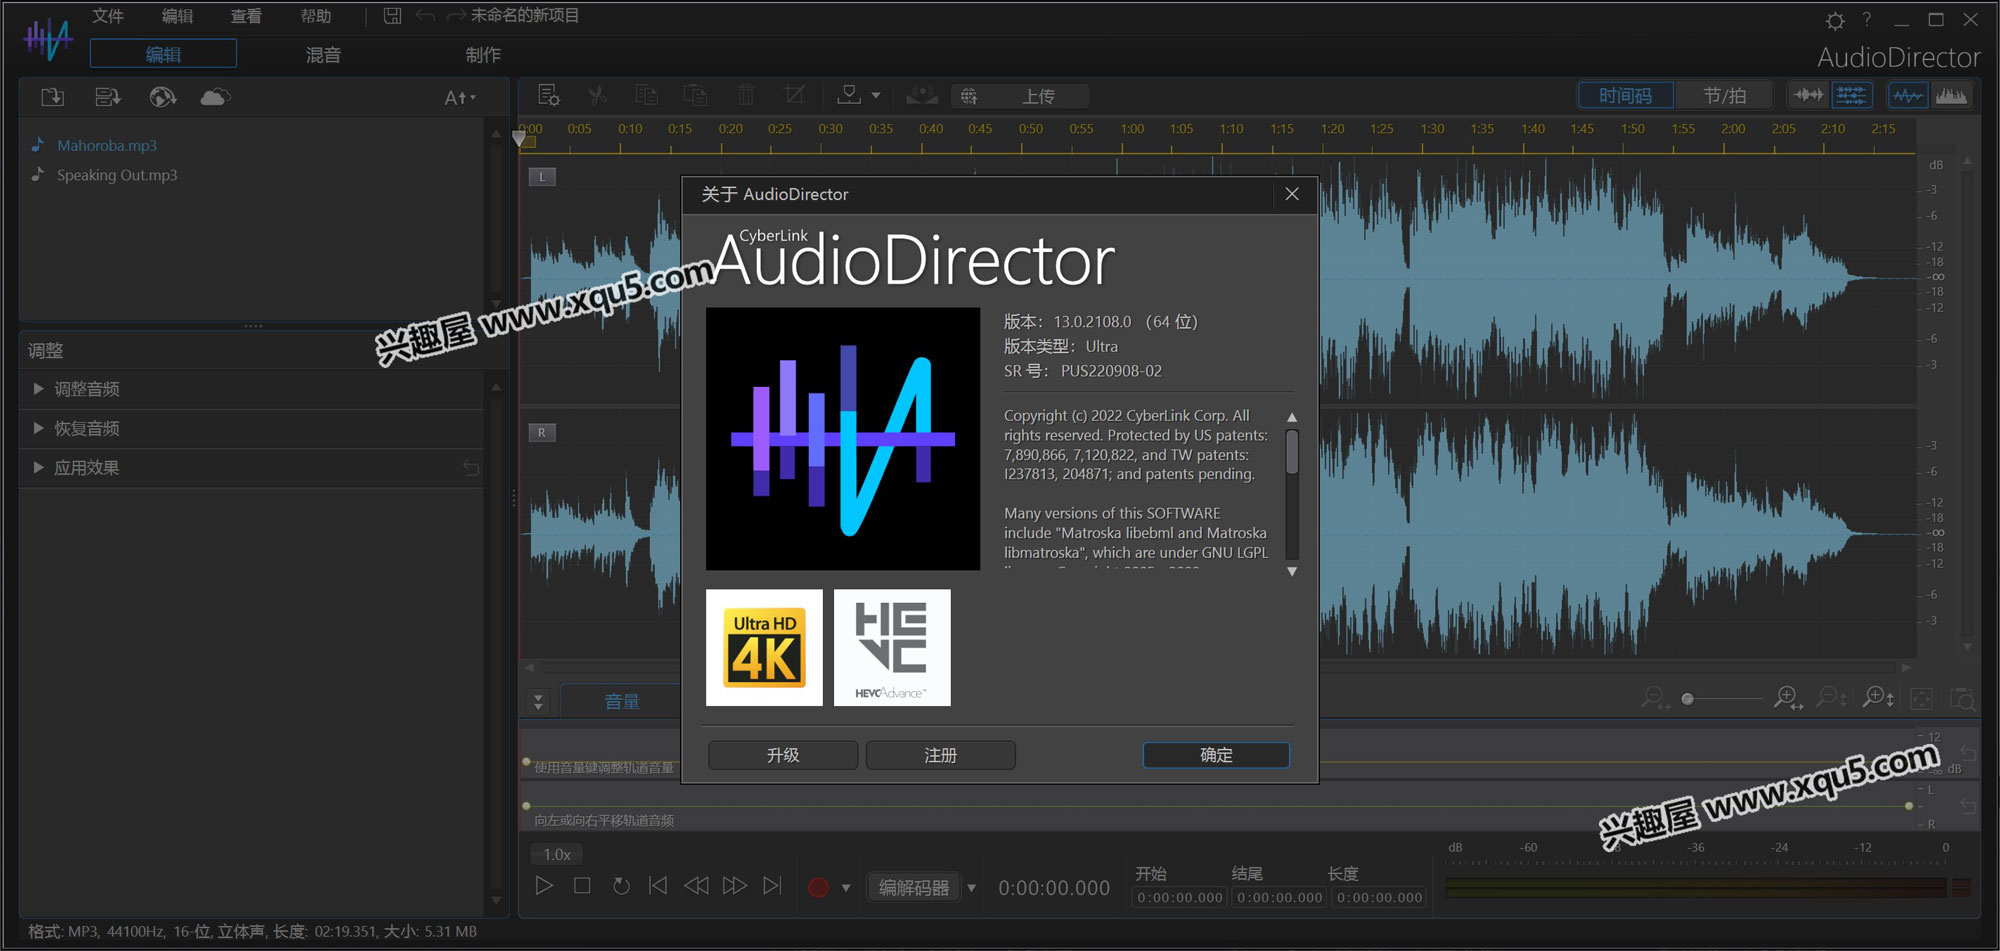
Task: Switch to the 混音 tab
Action: [x=323, y=55]
